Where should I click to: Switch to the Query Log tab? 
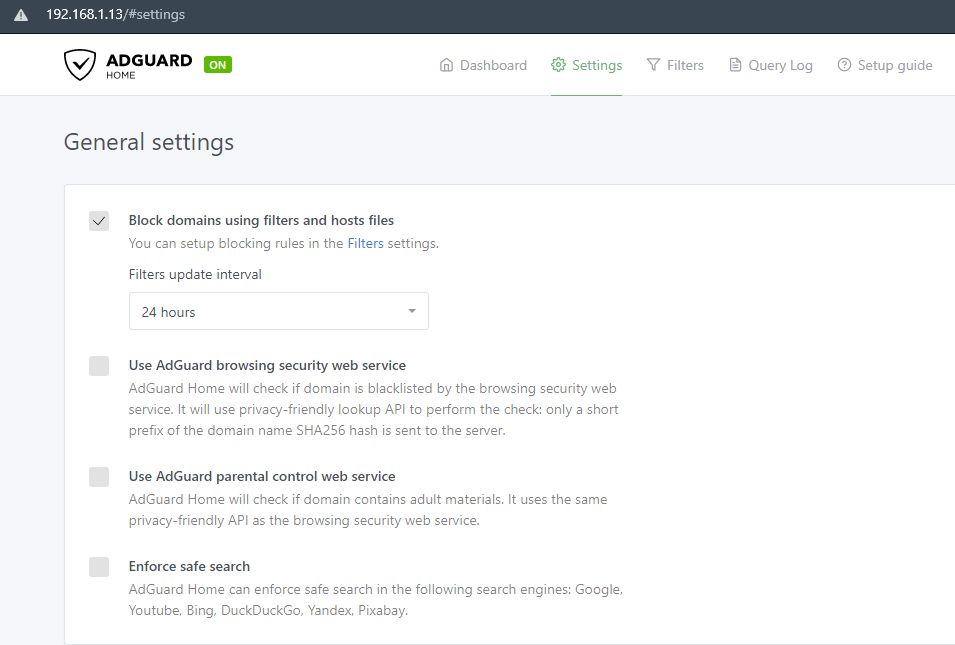(x=770, y=65)
